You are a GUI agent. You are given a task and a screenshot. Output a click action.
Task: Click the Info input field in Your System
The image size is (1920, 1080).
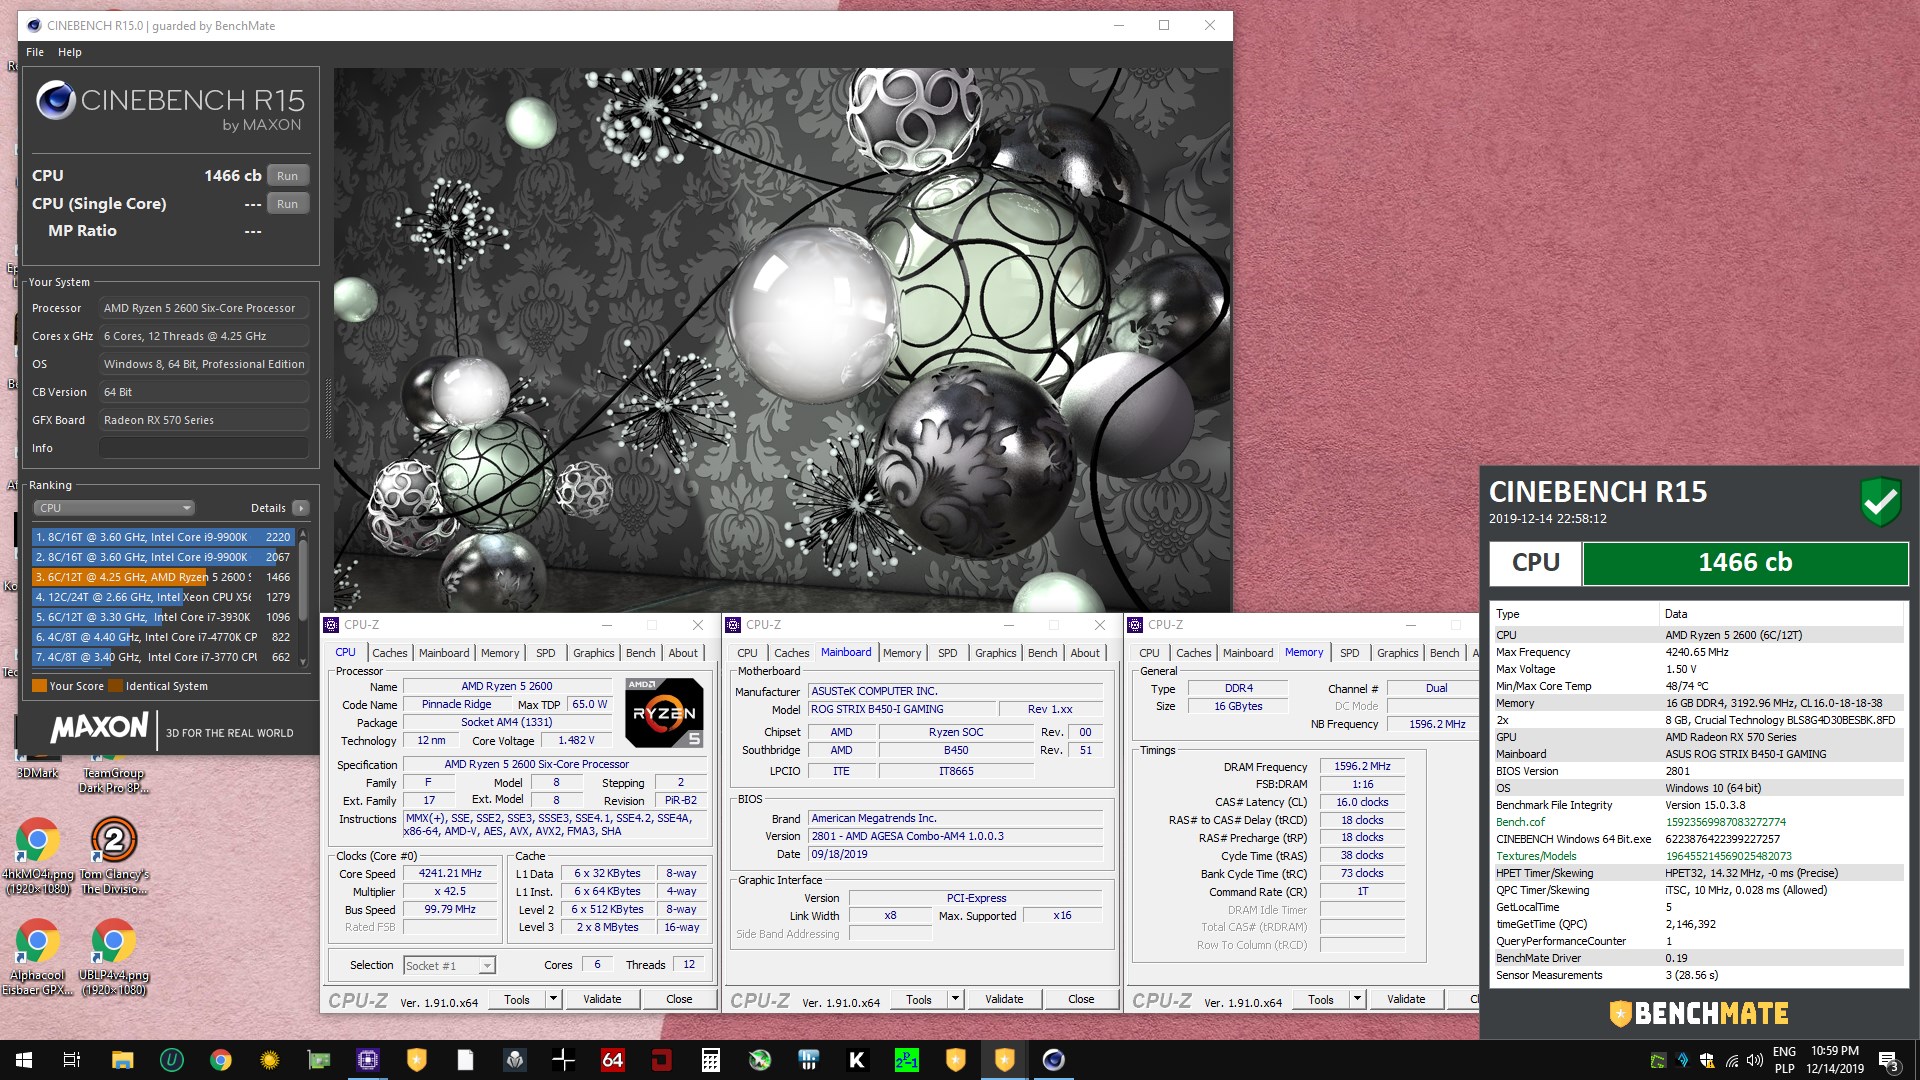(204, 448)
